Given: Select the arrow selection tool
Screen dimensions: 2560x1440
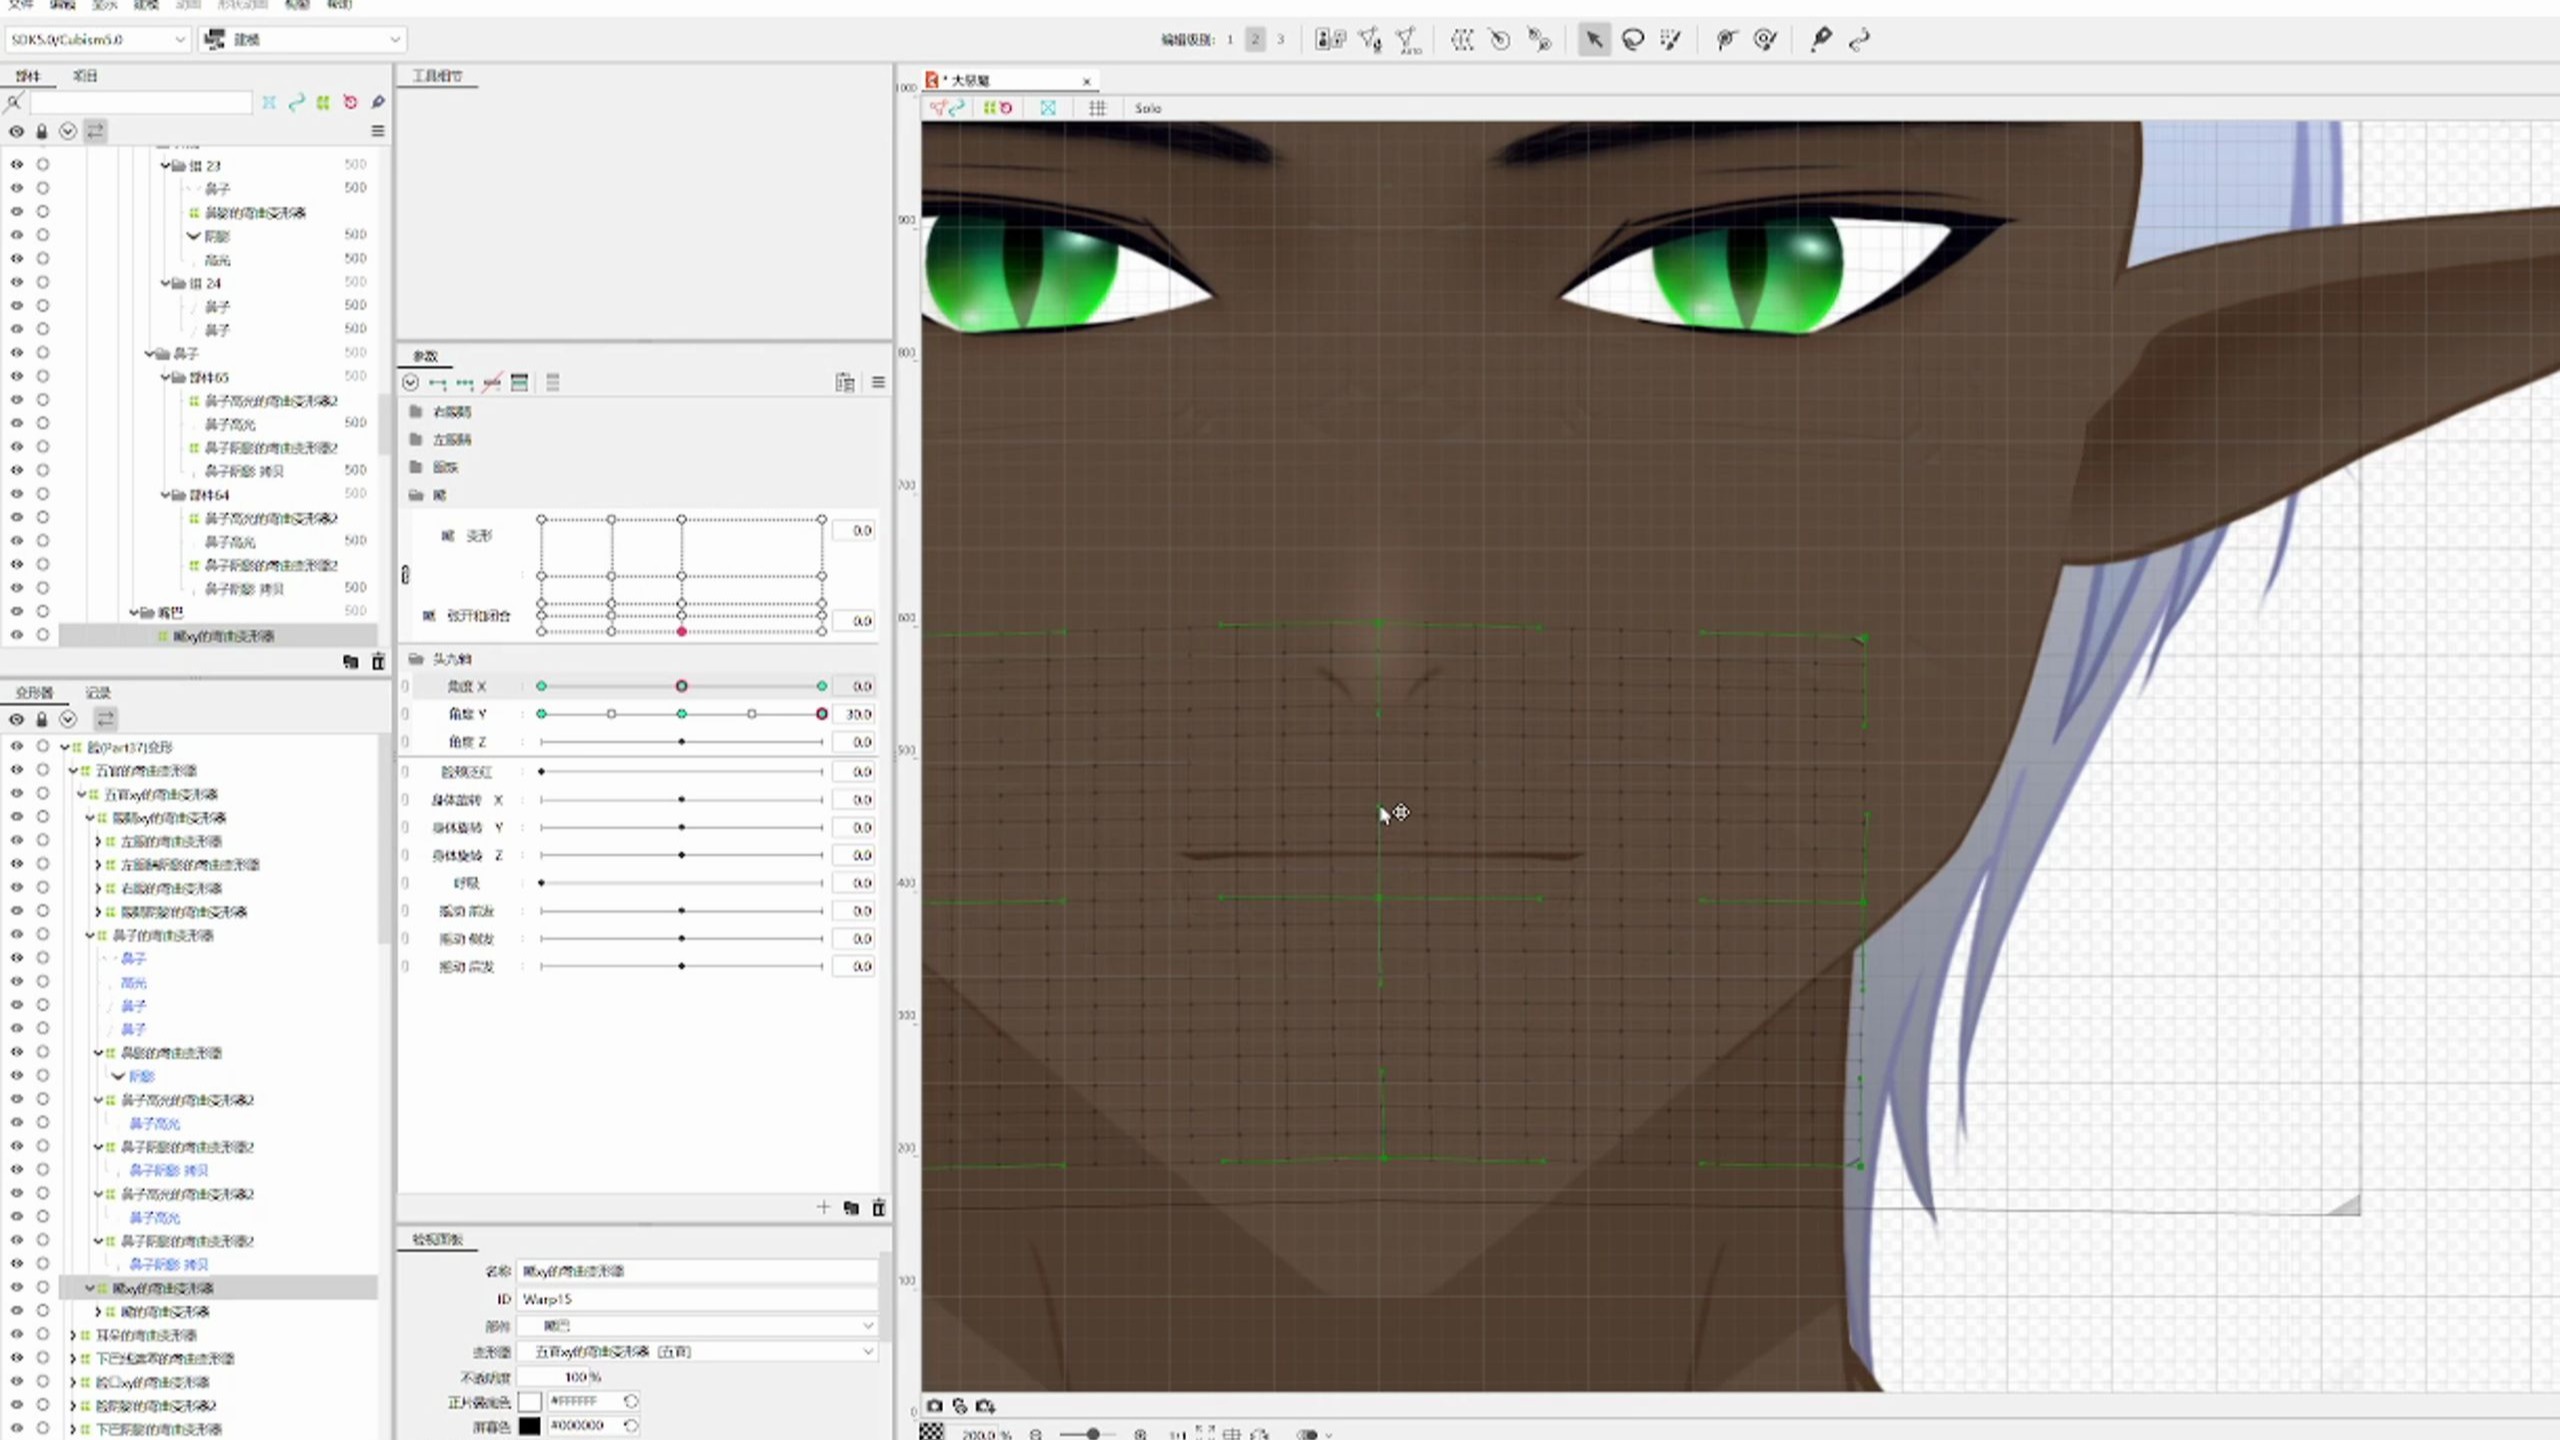Looking at the screenshot, I should (1593, 40).
